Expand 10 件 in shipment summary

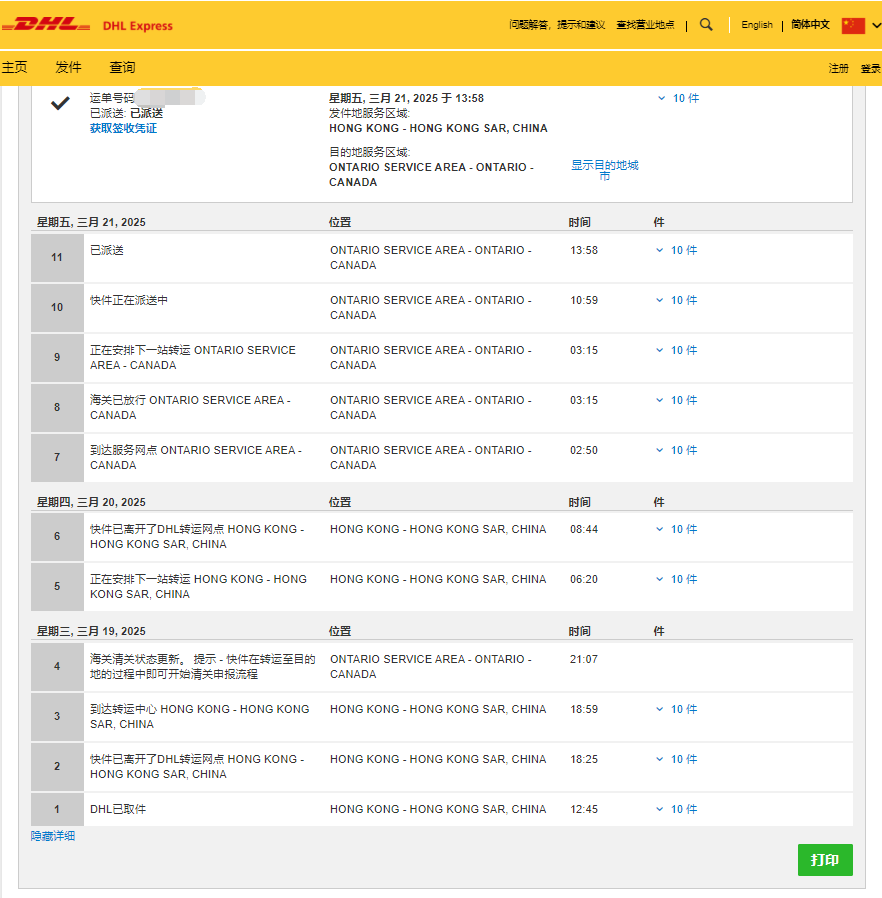tap(679, 99)
